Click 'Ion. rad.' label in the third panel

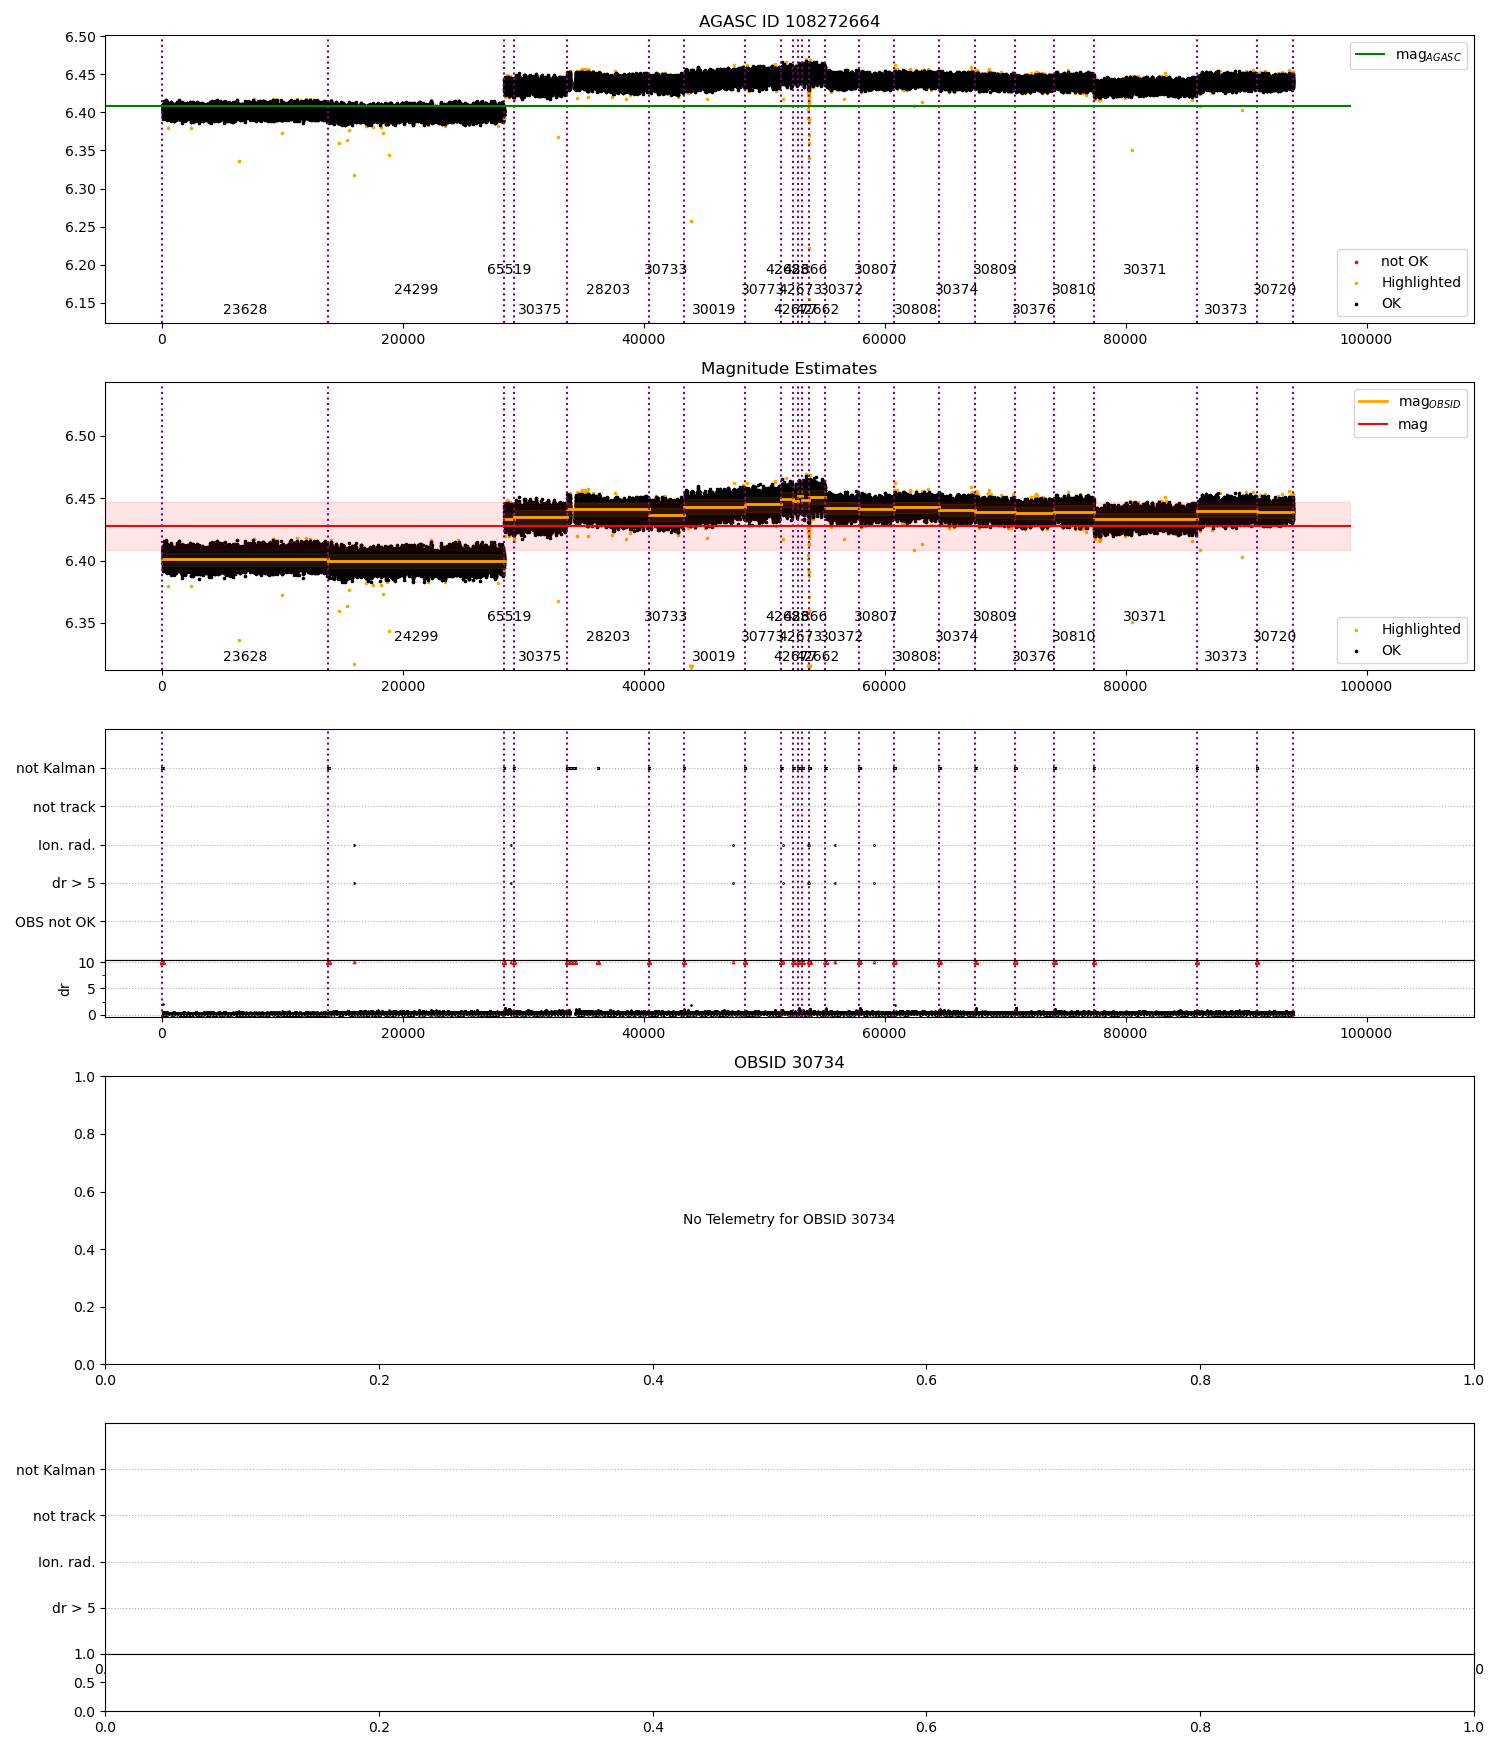pos(67,846)
